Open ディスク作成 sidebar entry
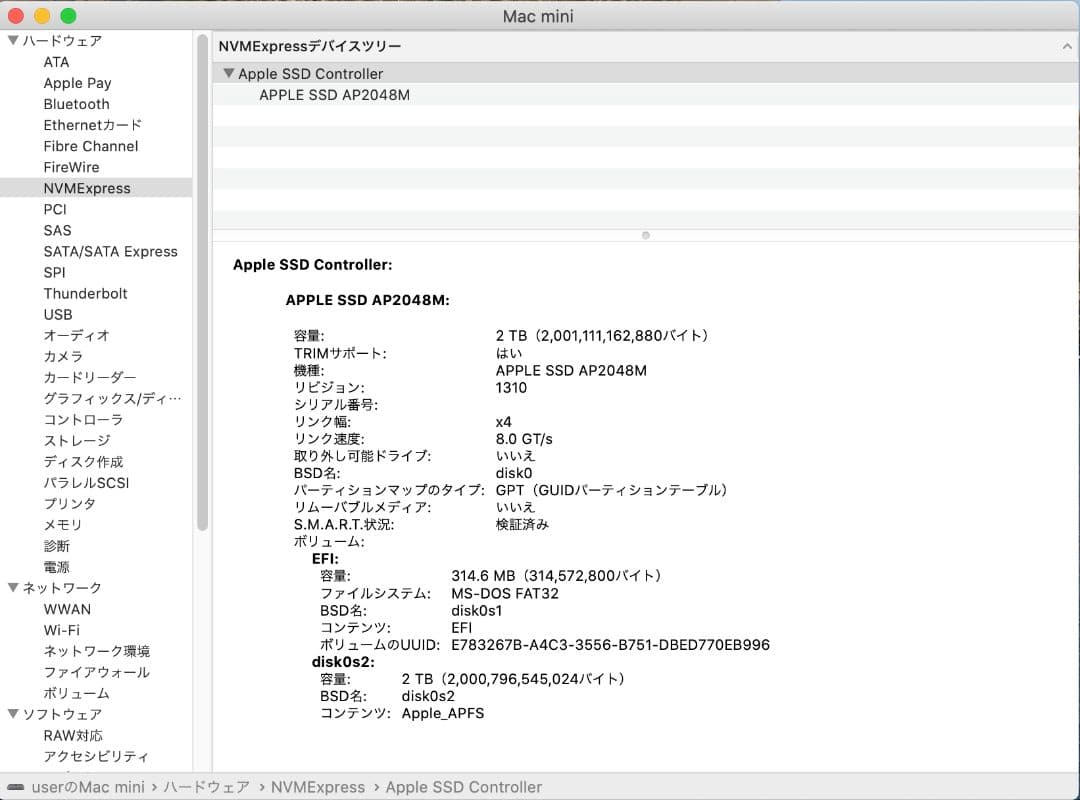 click(x=83, y=462)
